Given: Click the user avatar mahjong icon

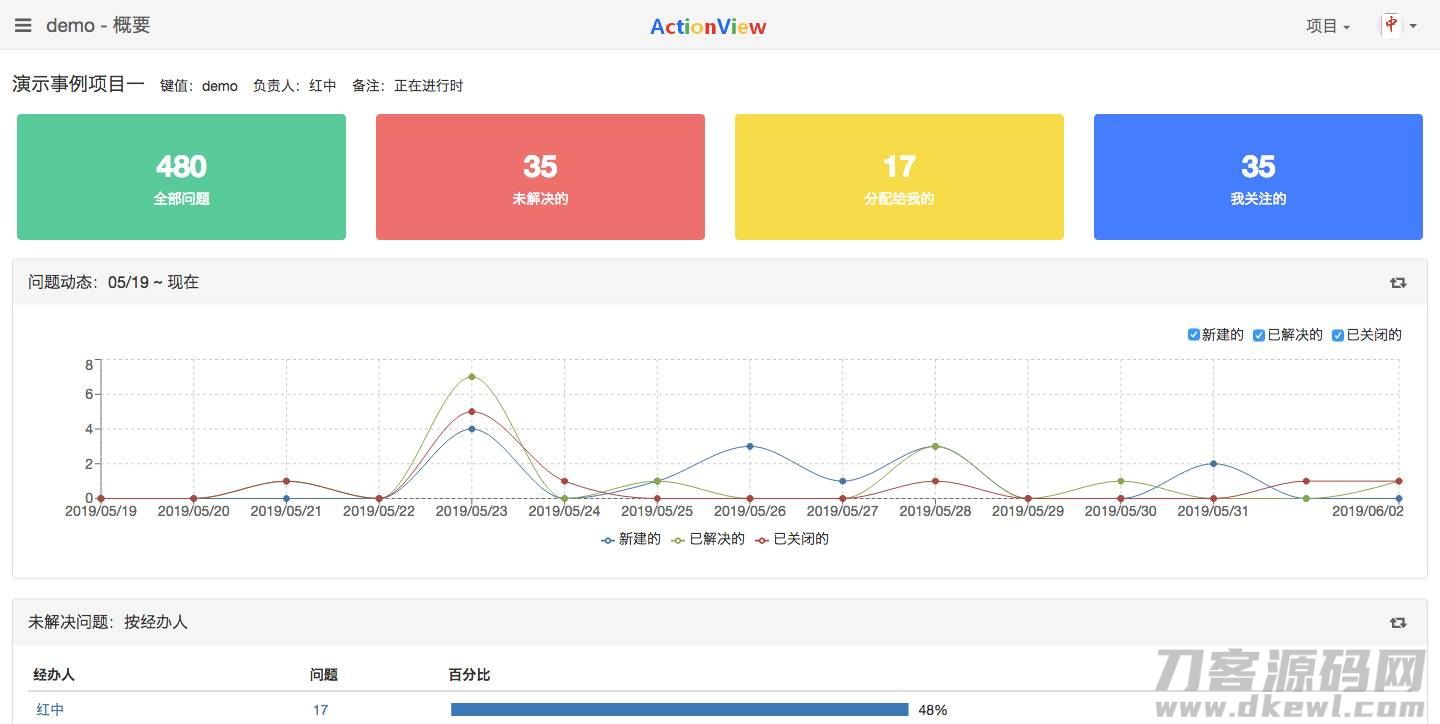Looking at the screenshot, I should pos(1391,25).
